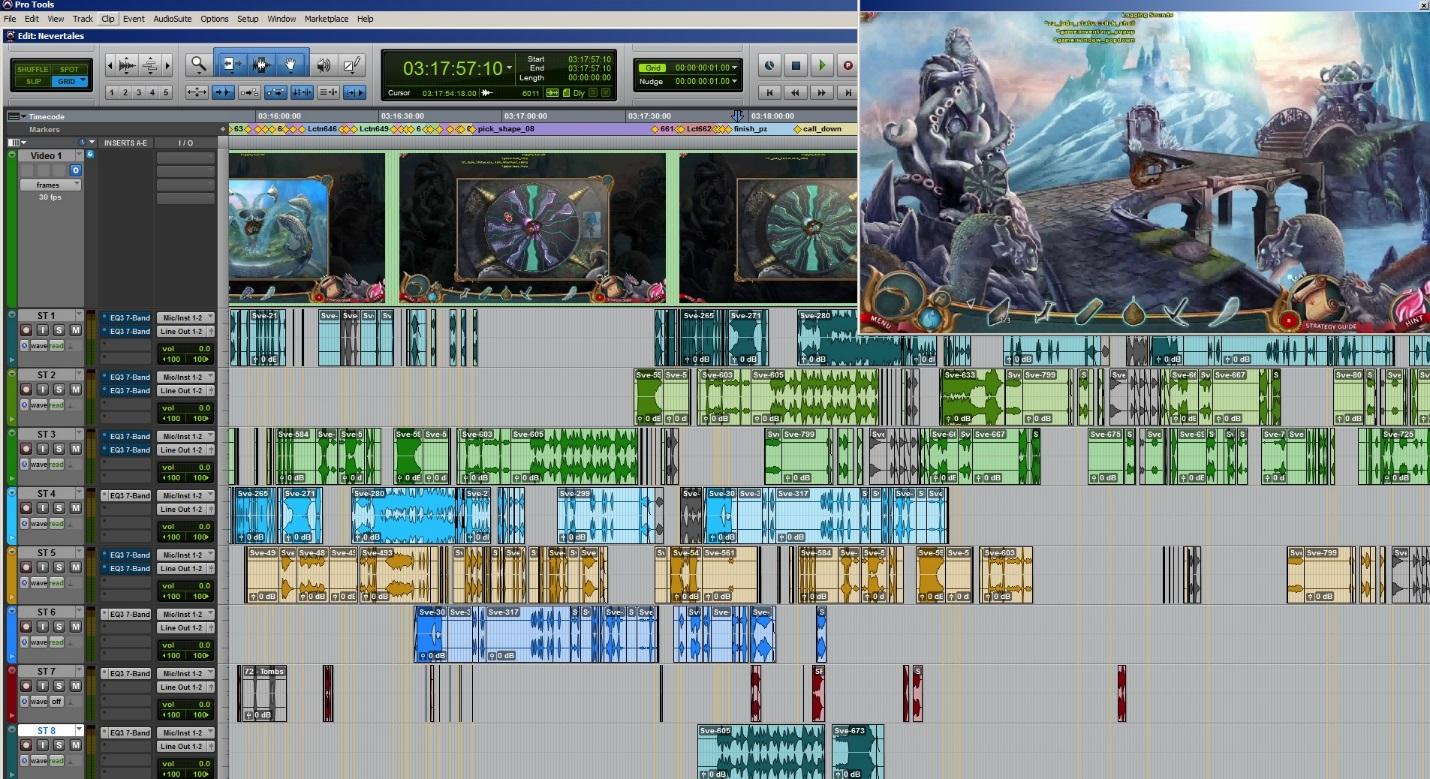Screen dimensions: 1430x779
Task: Click the audio waveform zoom icon
Action: [126, 65]
